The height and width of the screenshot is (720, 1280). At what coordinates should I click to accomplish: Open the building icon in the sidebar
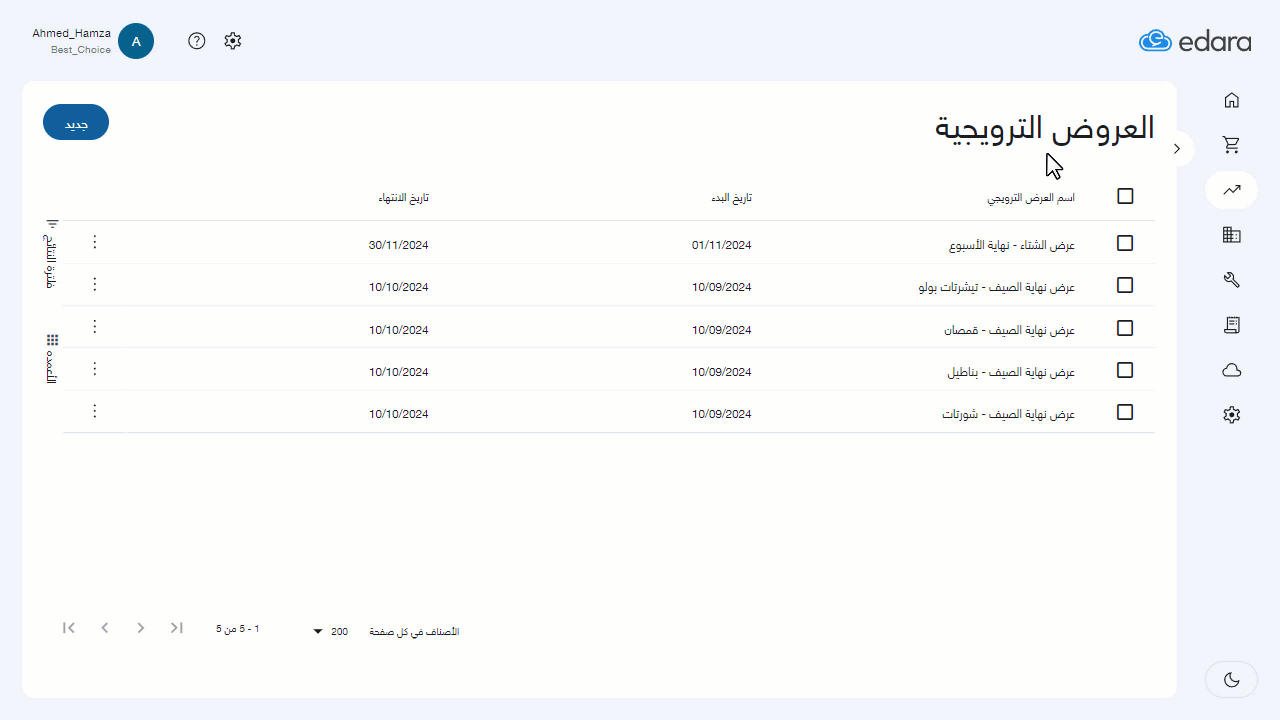coord(1232,235)
